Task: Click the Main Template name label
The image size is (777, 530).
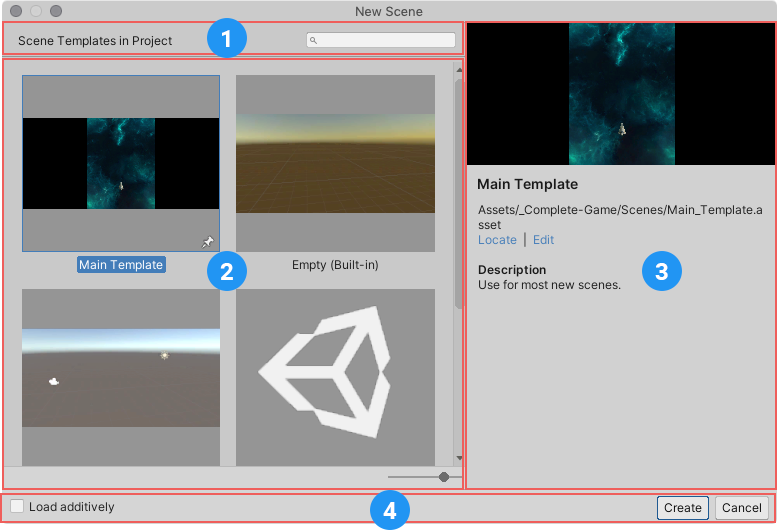Action: (121, 265)
